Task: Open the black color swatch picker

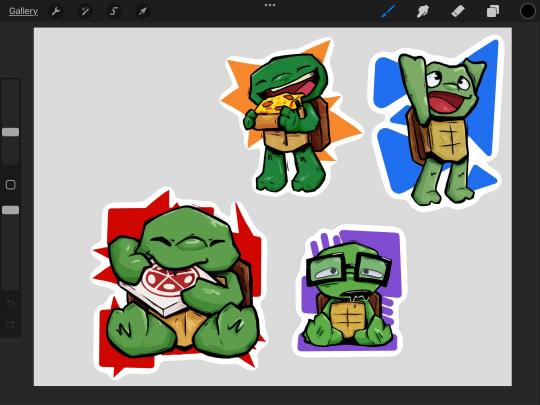Action: 528,11
